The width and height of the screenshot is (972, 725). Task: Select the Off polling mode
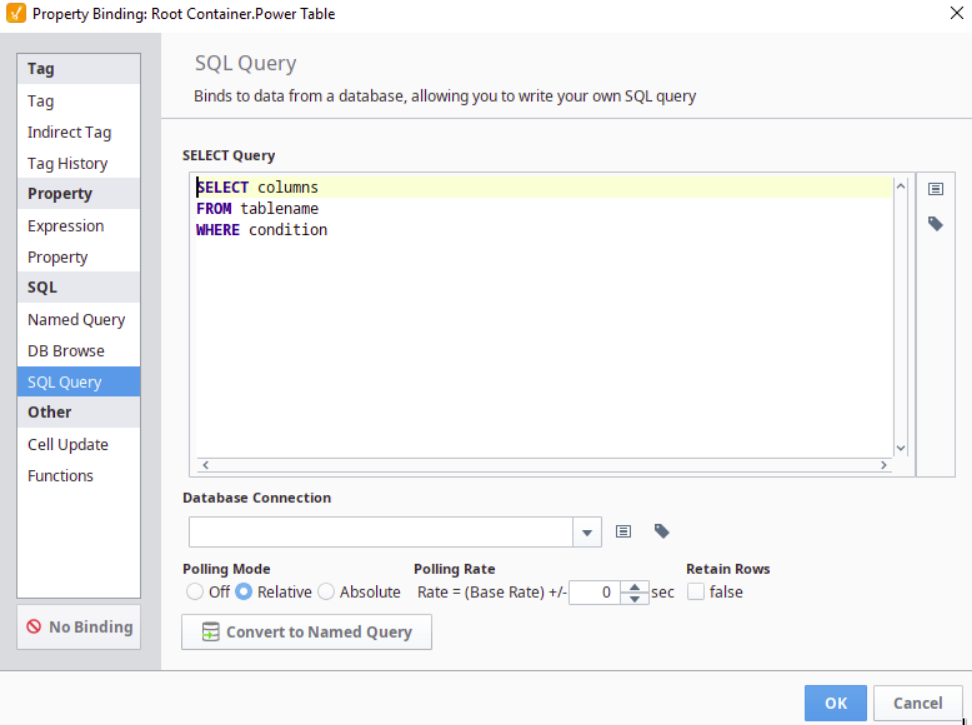[x=195, y=592]
